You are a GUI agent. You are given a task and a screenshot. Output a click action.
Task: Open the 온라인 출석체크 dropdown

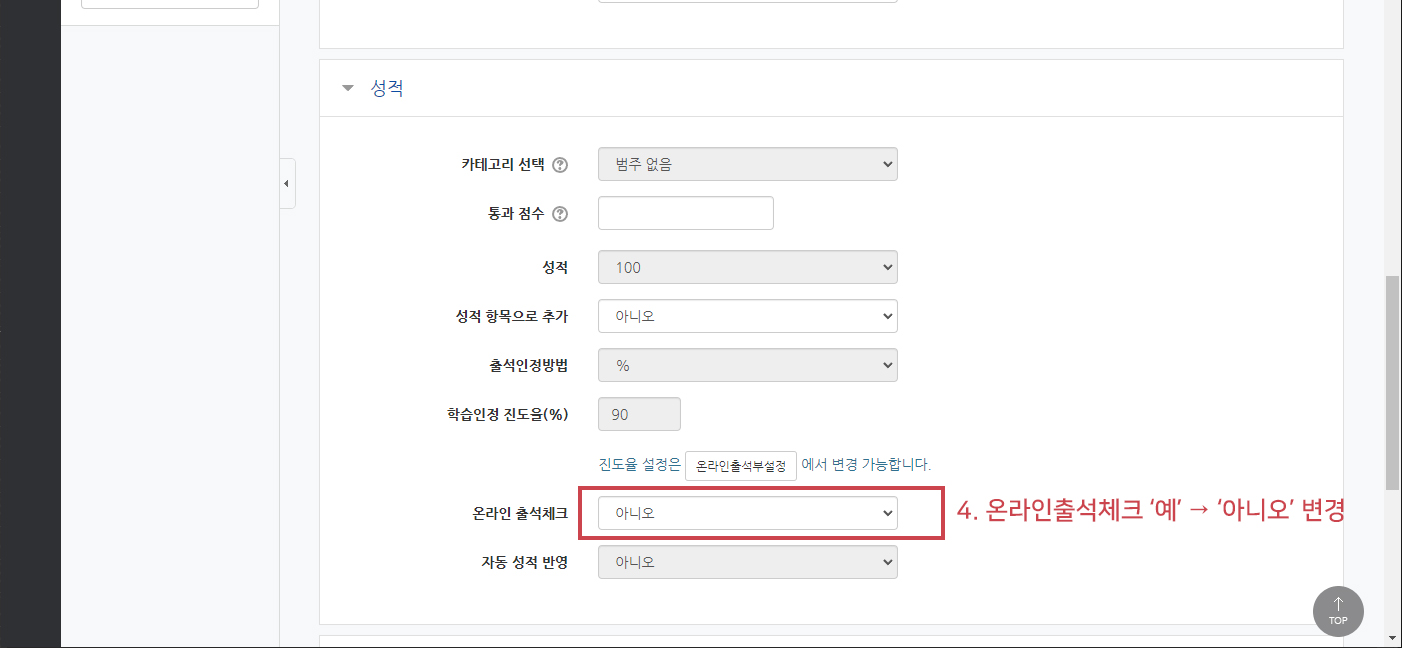tap(748, 513)
